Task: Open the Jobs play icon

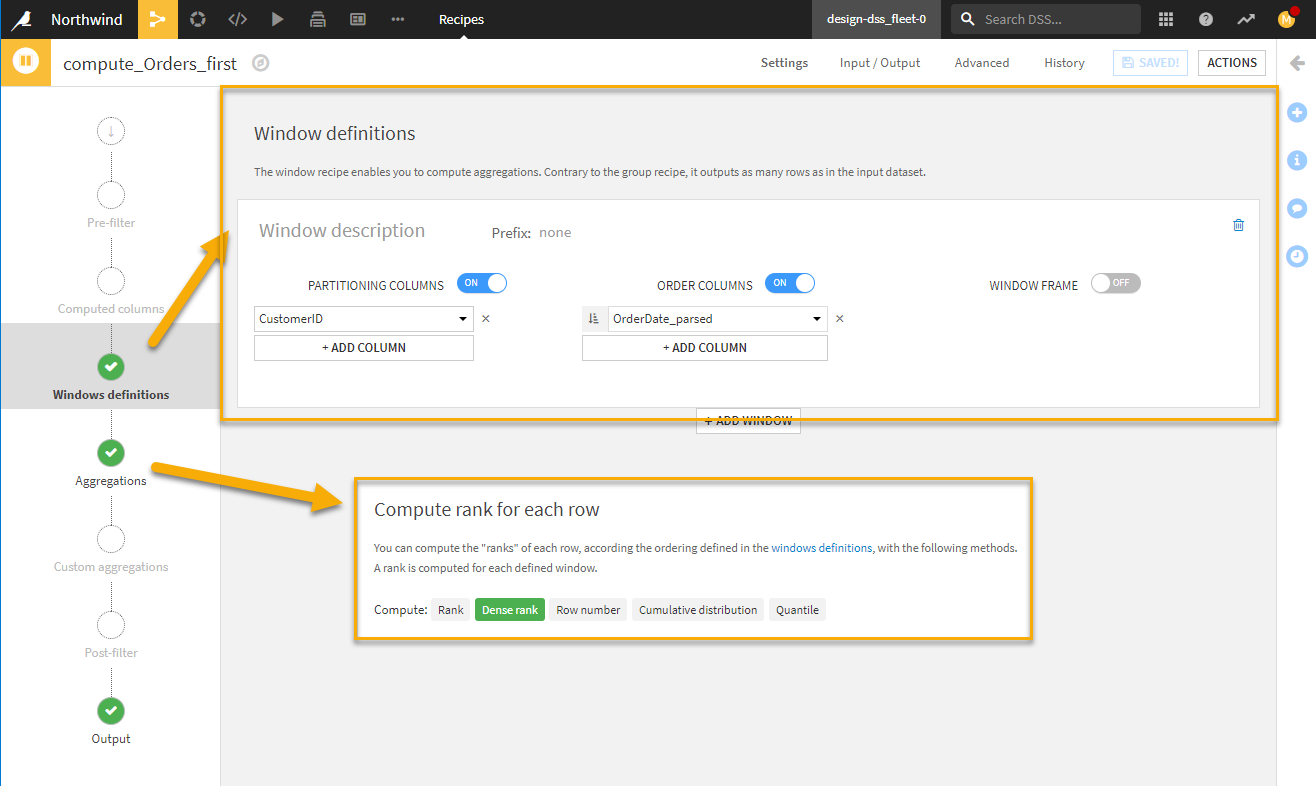Action: [x=277, y=19]
